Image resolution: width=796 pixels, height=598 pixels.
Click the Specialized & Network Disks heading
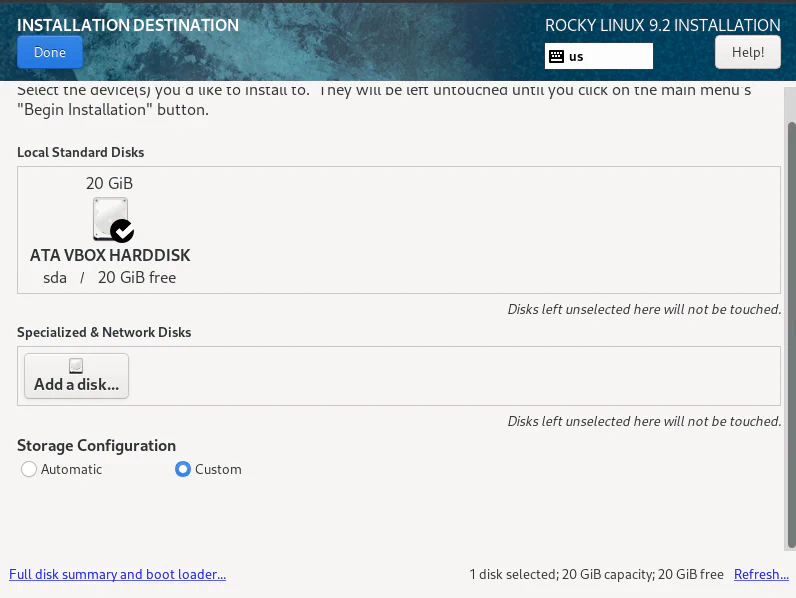click(104, 332)
